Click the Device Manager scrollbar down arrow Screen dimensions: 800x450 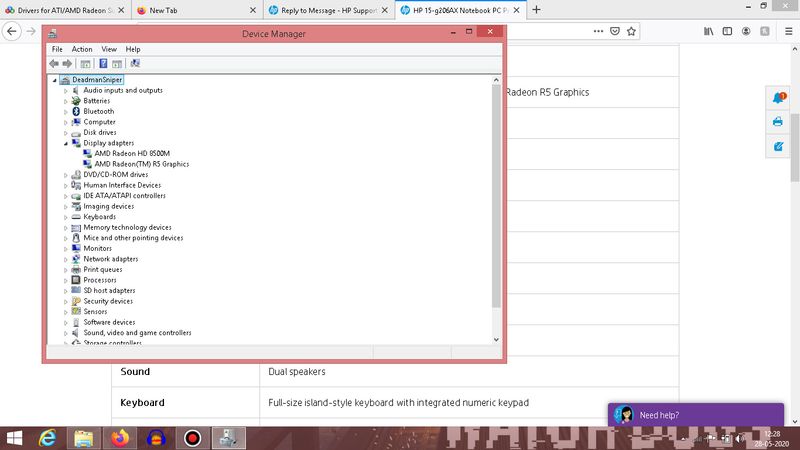496,340
